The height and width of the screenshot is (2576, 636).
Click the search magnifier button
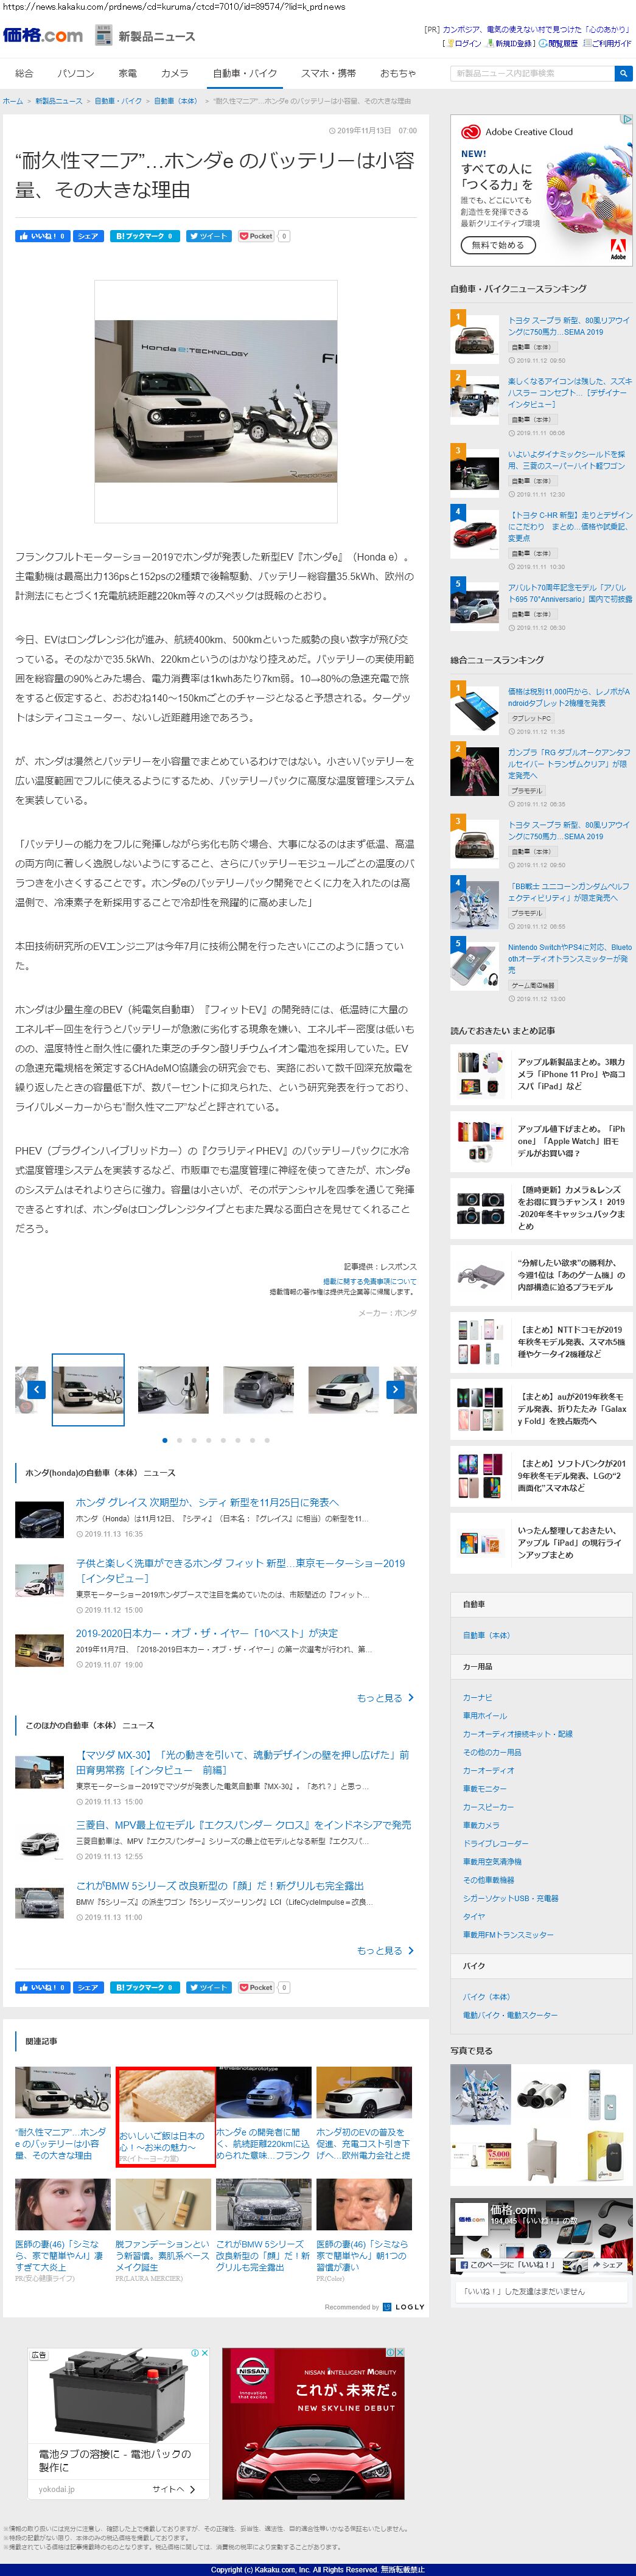(623, 73)
